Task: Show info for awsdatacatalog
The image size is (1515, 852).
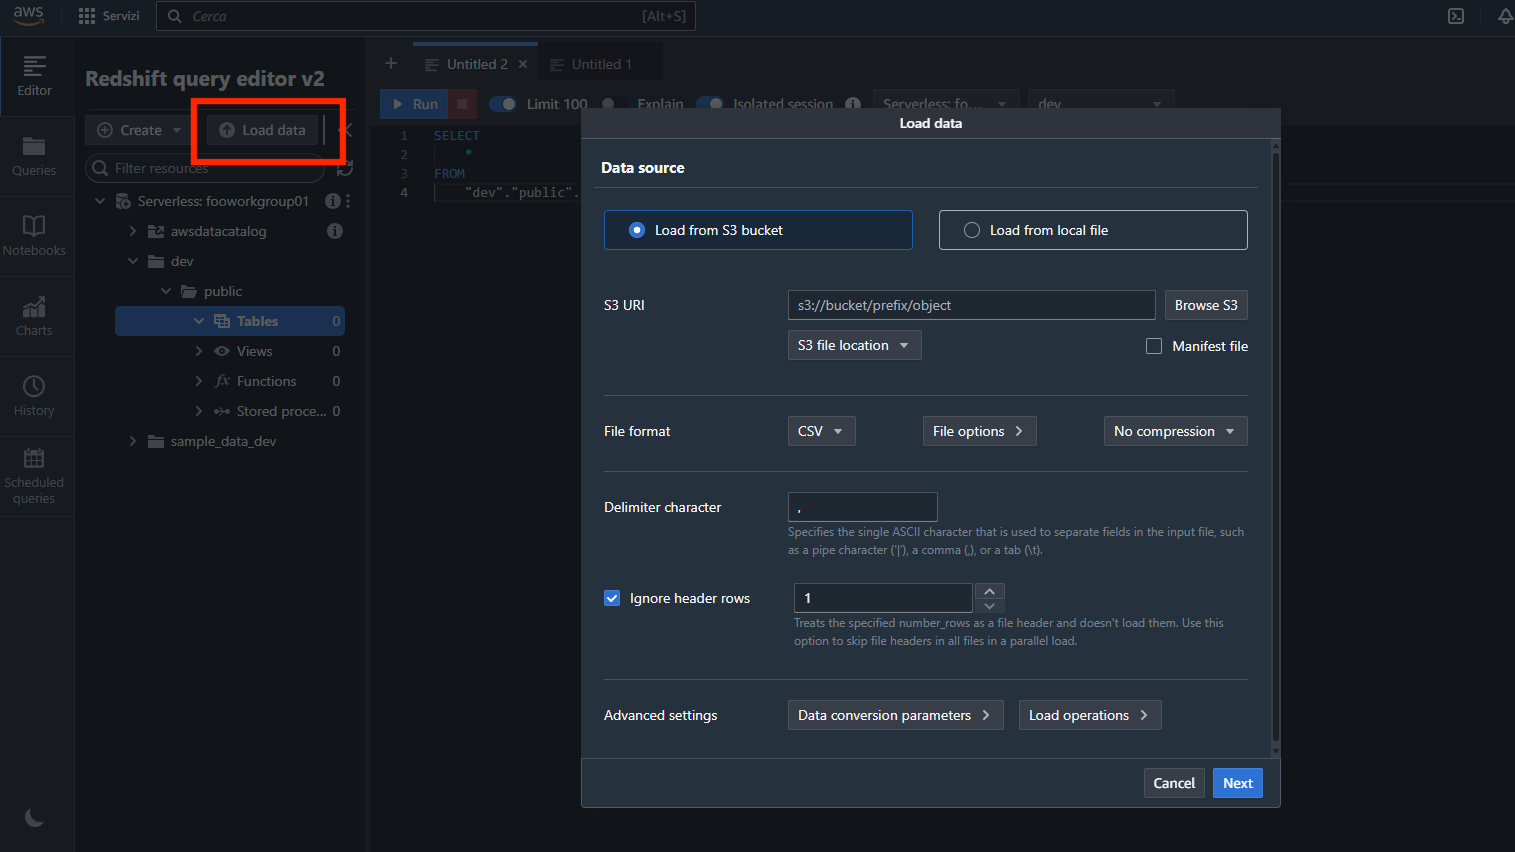Action: (x=335, y=231)
